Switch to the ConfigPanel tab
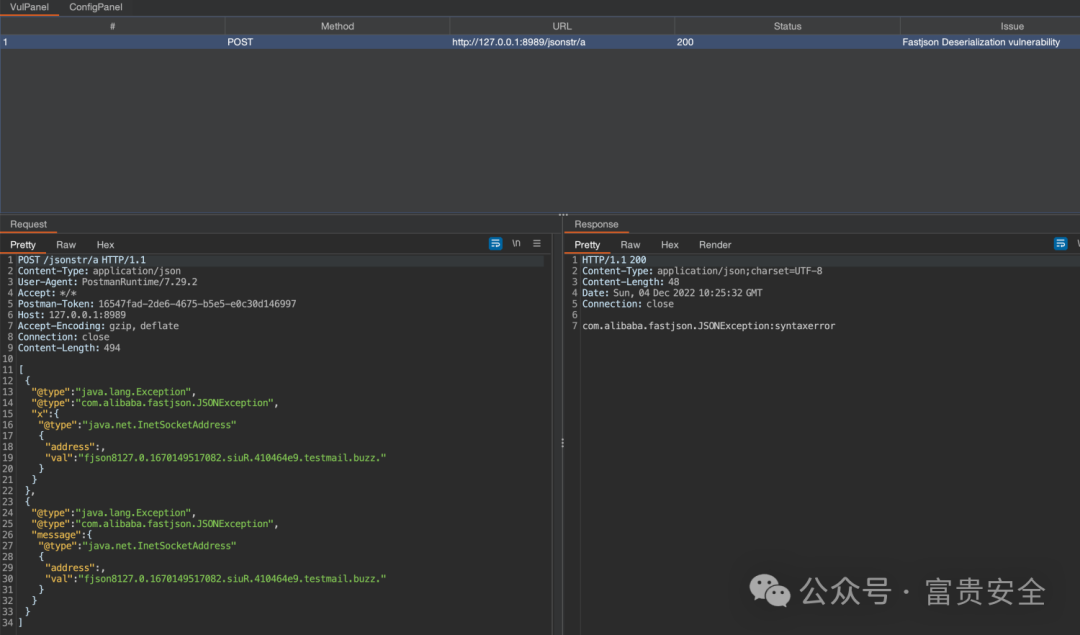This screenshot has height=635, width=1080. pos(96,7)
